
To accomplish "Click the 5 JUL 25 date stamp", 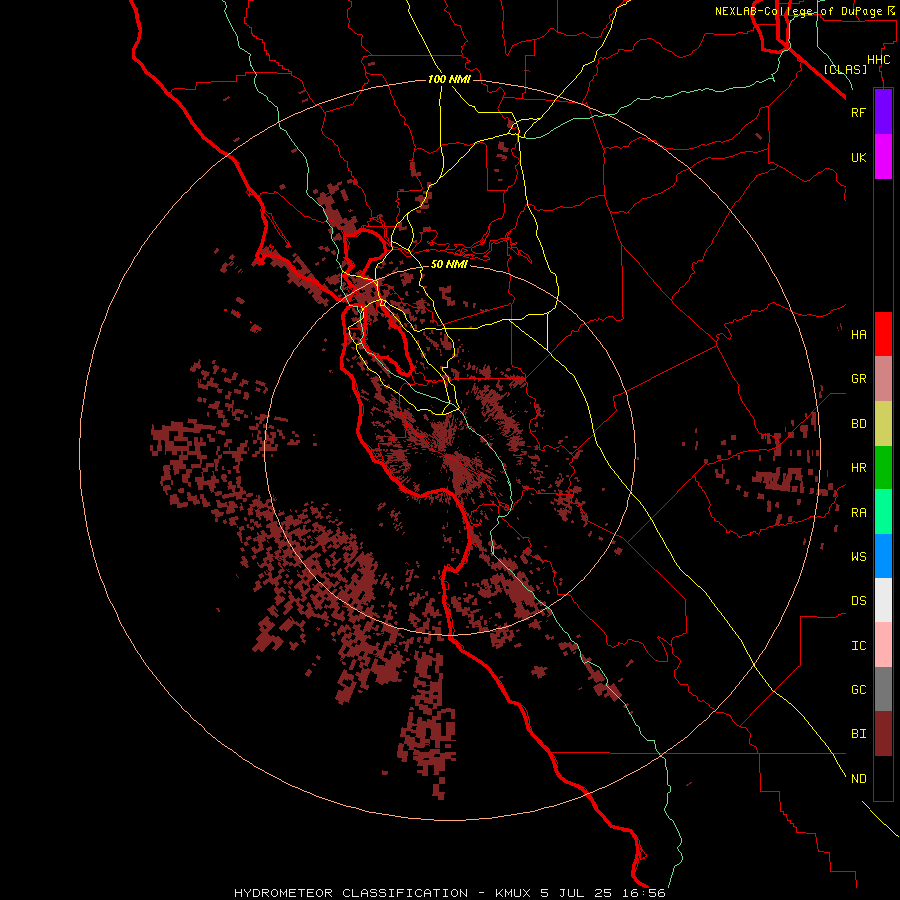I will (x=578, y=893).
